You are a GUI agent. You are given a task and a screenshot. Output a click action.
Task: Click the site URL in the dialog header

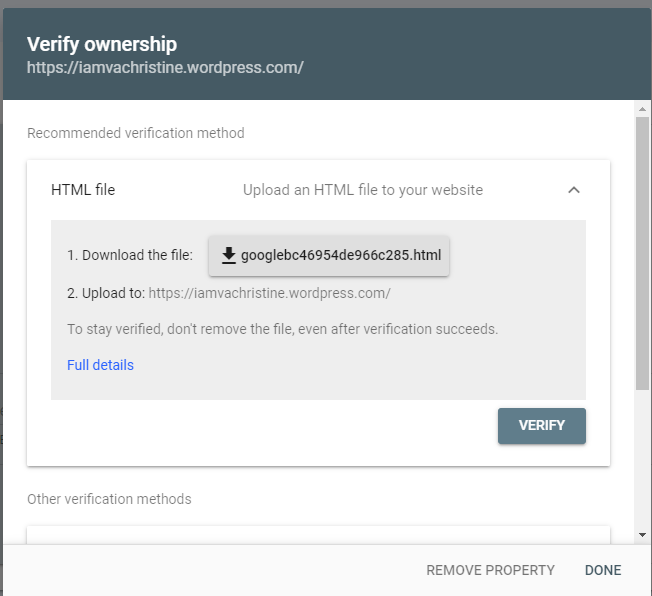[x=165, y=68]
